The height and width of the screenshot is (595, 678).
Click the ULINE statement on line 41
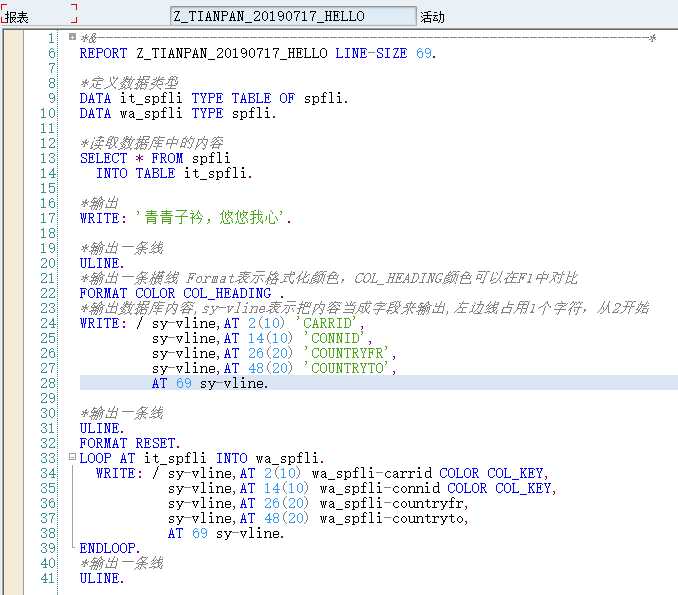pos(102,578)
